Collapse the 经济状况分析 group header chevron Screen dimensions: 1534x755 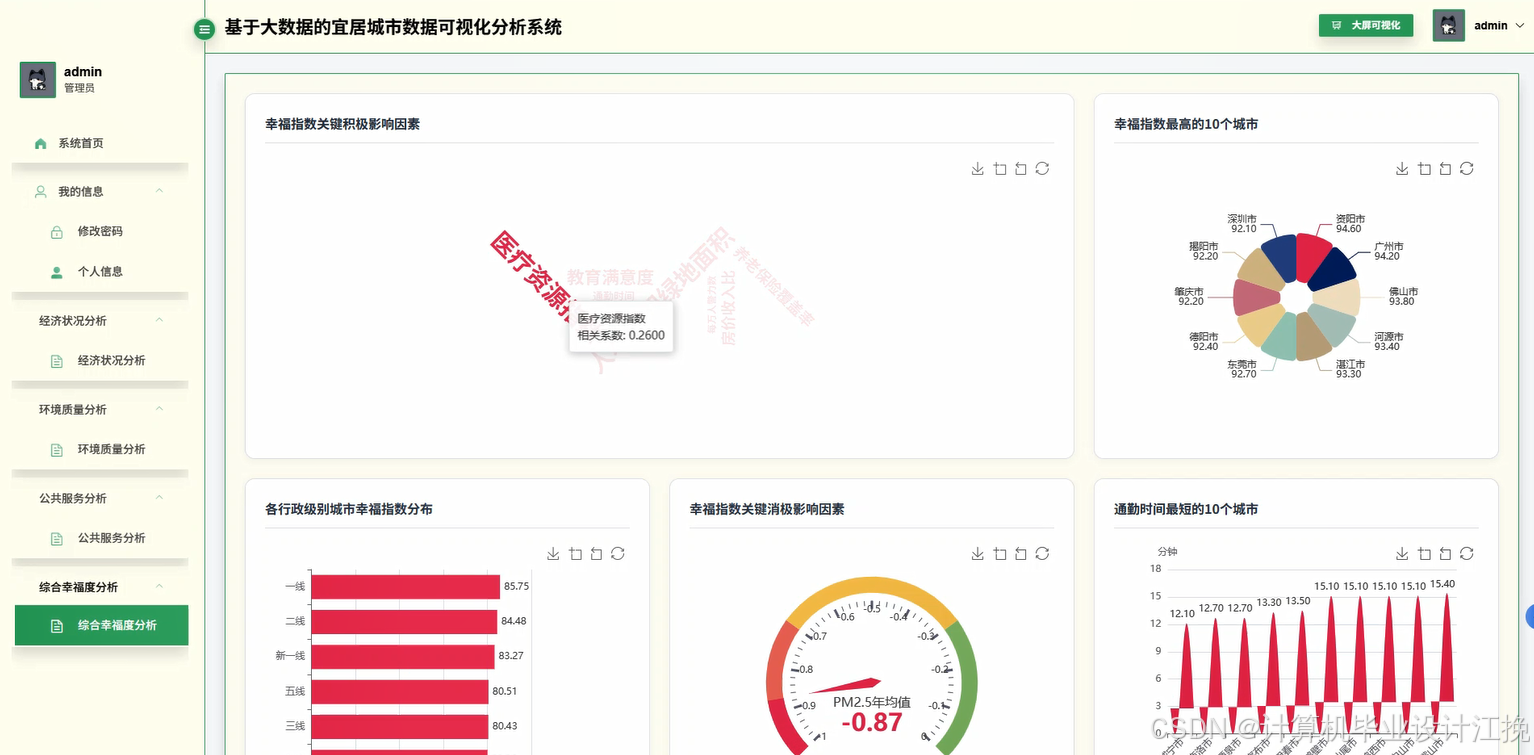(159, 320)
